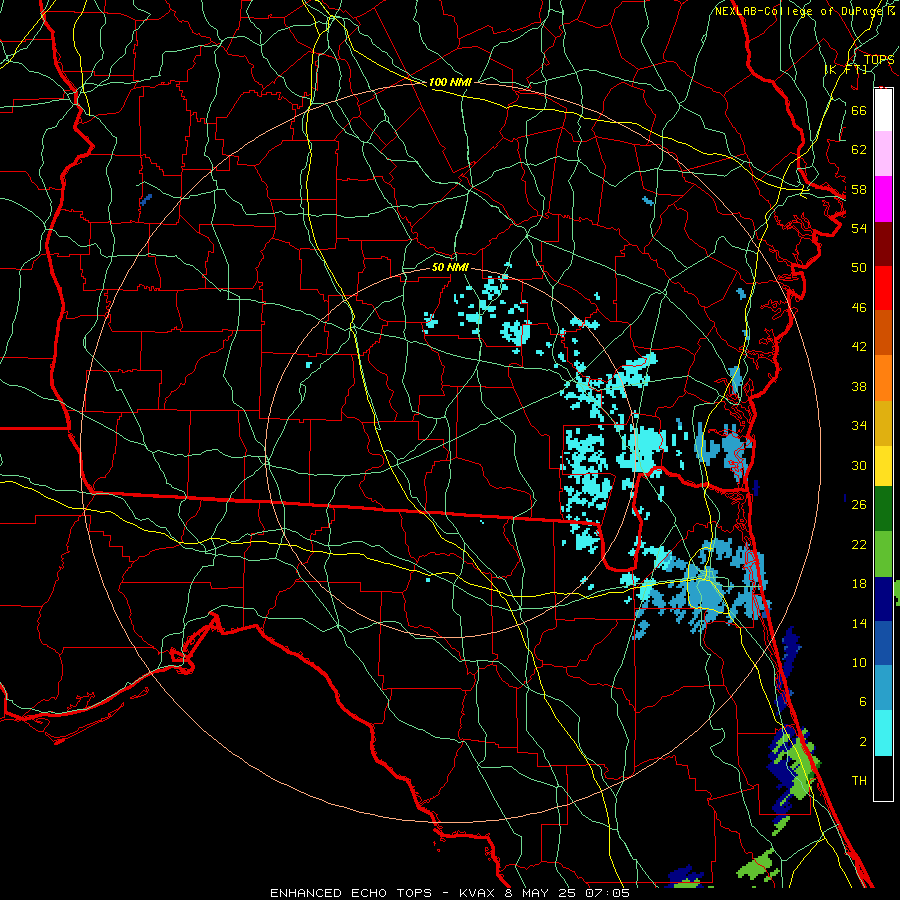Click the magenta color scale segment
This screenshot has height=900, width=900.
pos(883,199)
